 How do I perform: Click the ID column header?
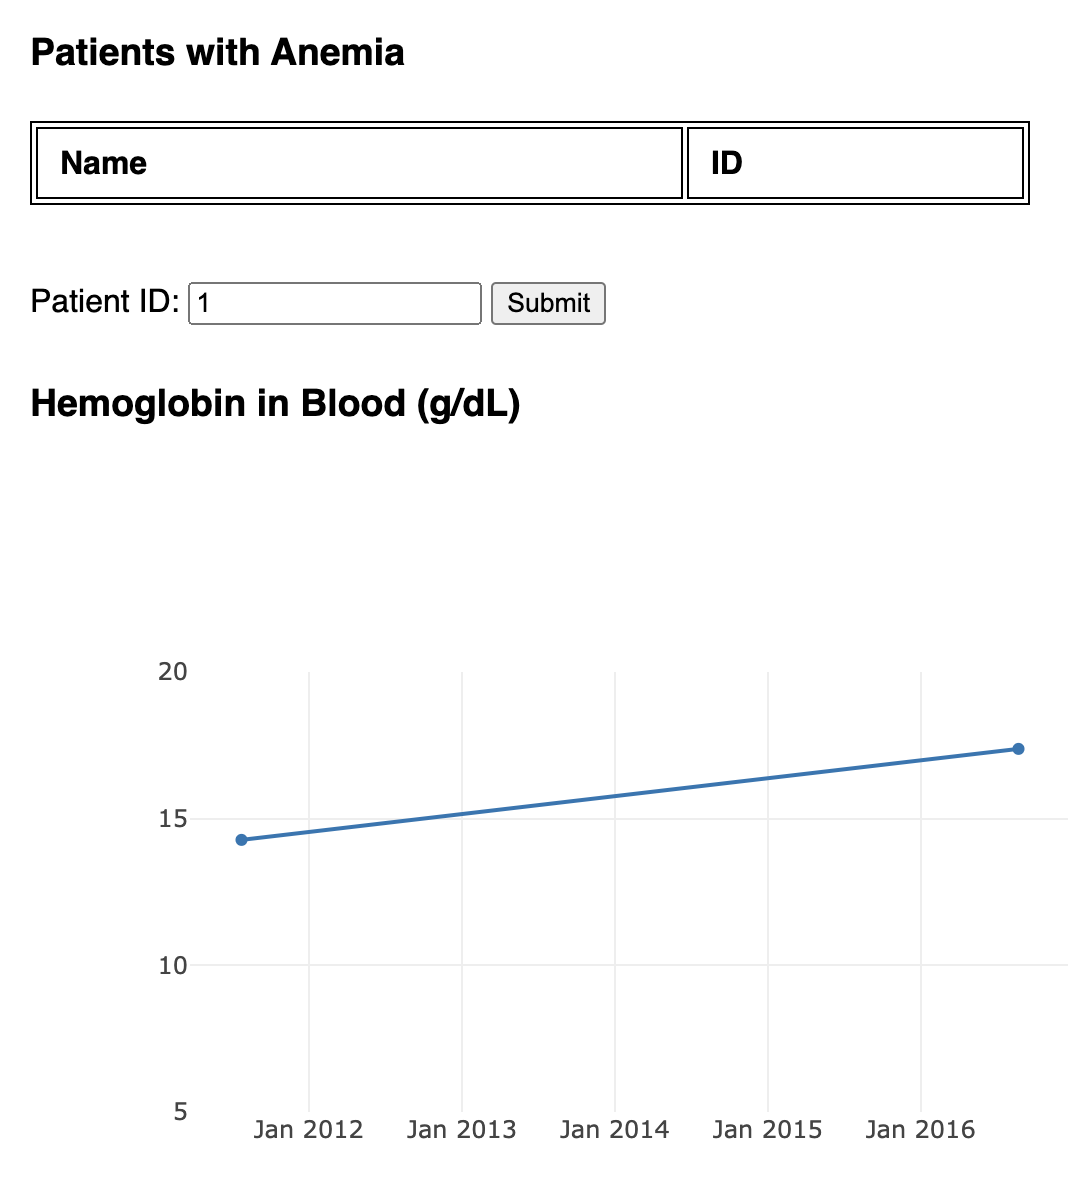tap(727, 163)
